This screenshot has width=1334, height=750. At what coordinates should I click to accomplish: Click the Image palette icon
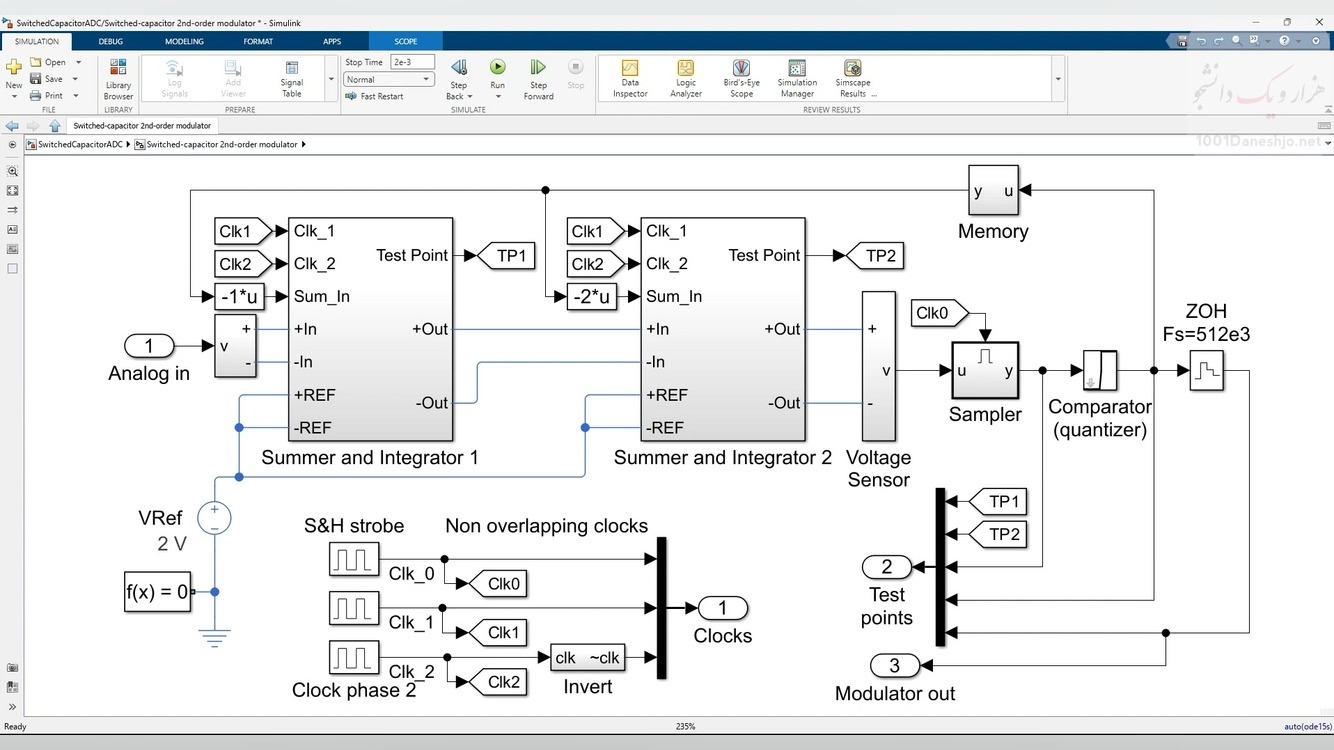[x=12, y=248]
